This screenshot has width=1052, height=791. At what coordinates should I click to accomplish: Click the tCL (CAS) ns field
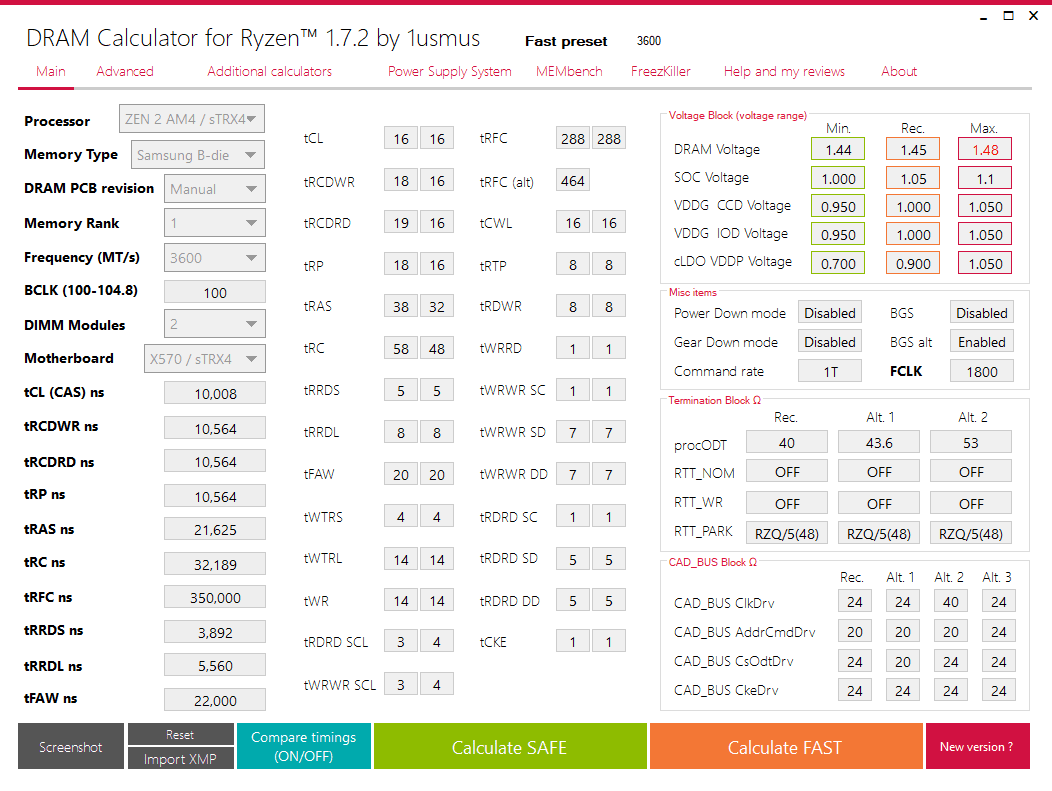click(215, 394)
